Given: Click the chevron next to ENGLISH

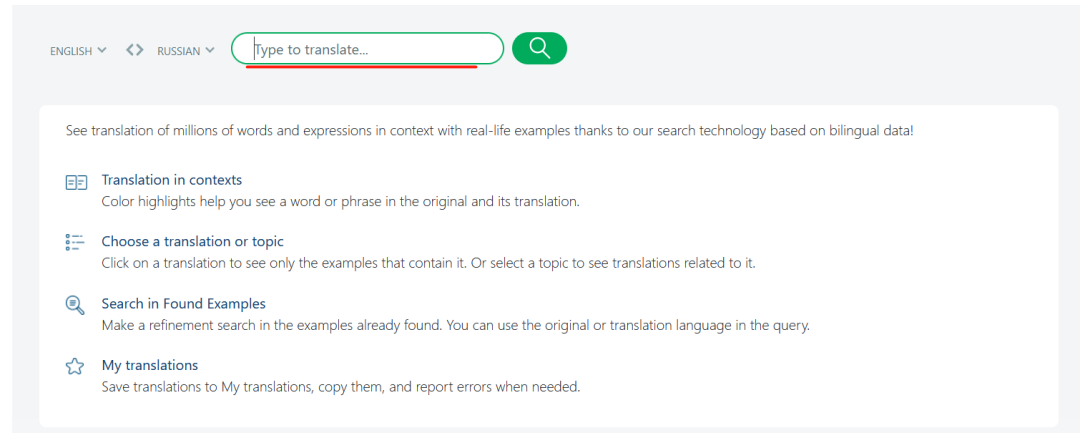Looking at the screenshot, I should point(102,50).
